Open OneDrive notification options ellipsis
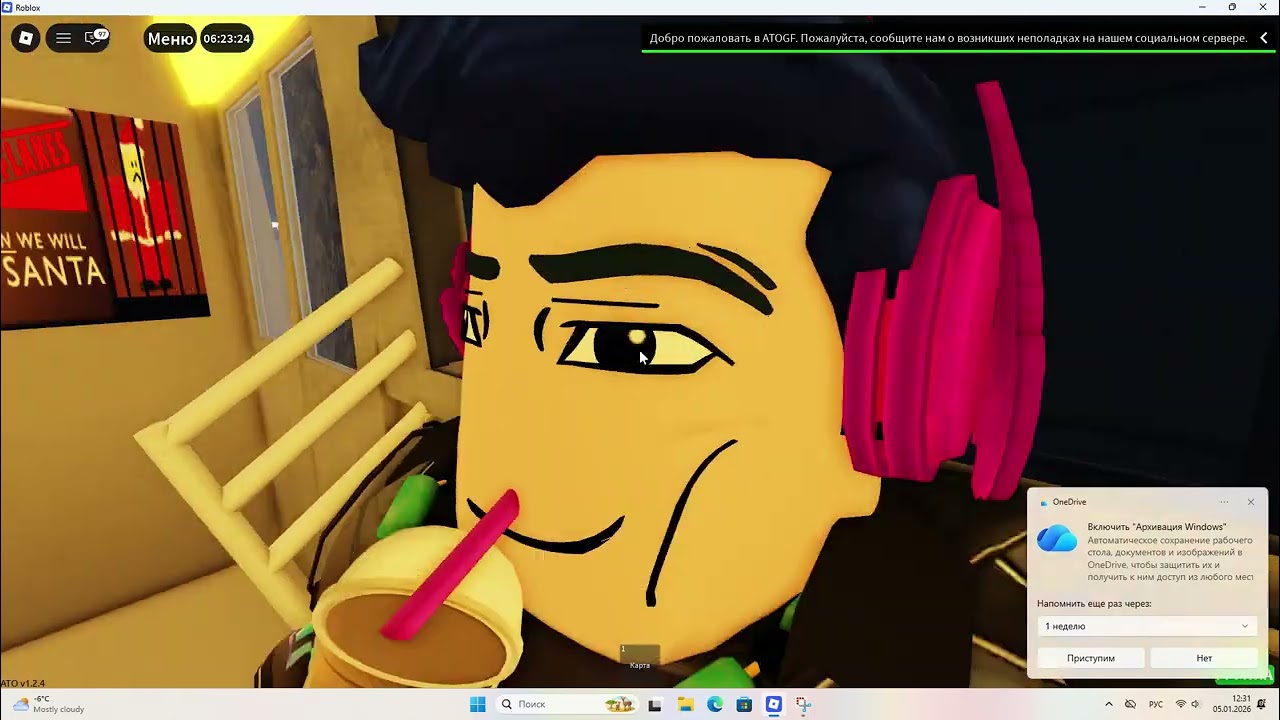The height and width of the screenshot is (720, 1280). click(x=1224, y=502)
